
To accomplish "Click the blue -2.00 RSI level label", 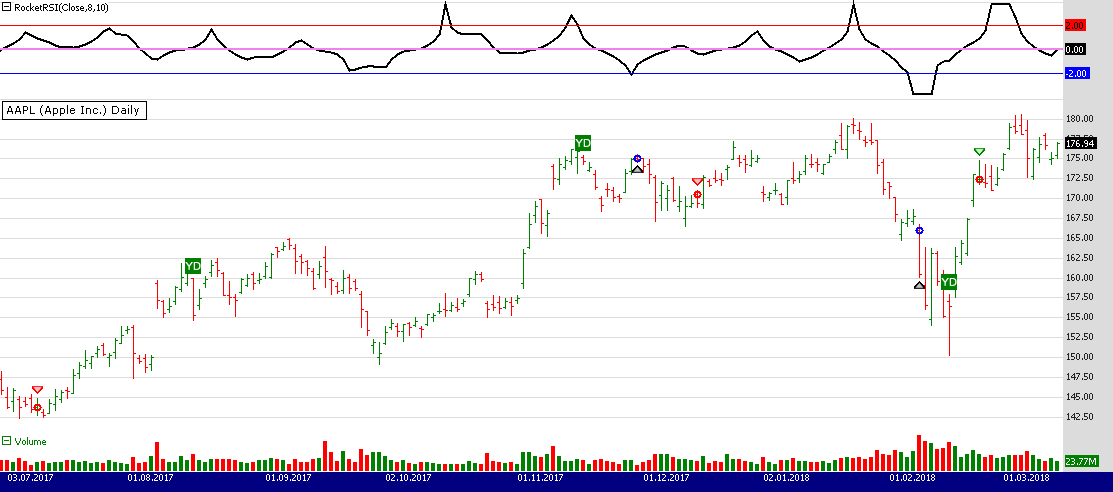I will 1076,73.
